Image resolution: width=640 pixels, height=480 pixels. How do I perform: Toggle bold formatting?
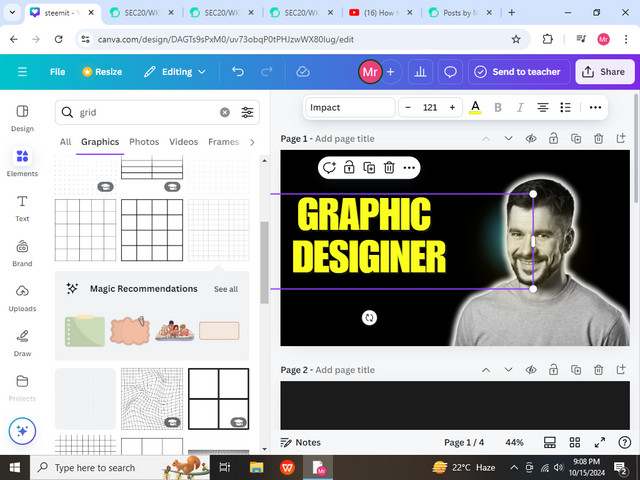[x=498, y=107]
